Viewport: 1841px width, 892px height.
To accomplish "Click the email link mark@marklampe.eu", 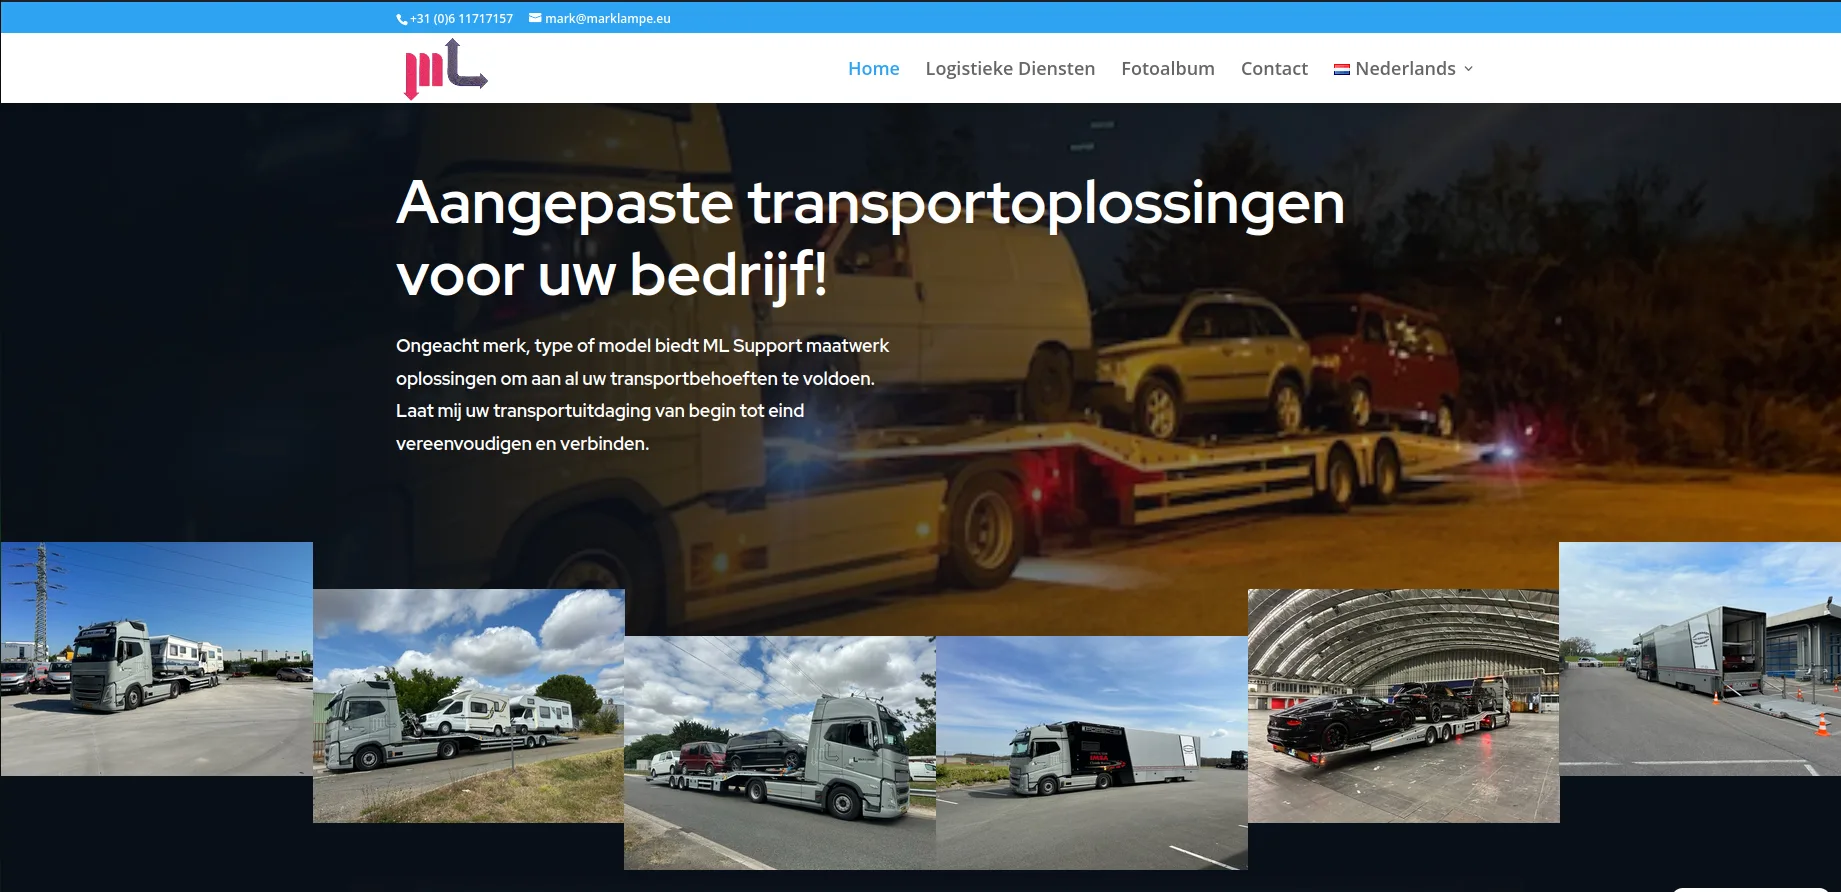I will coord(608,19).
